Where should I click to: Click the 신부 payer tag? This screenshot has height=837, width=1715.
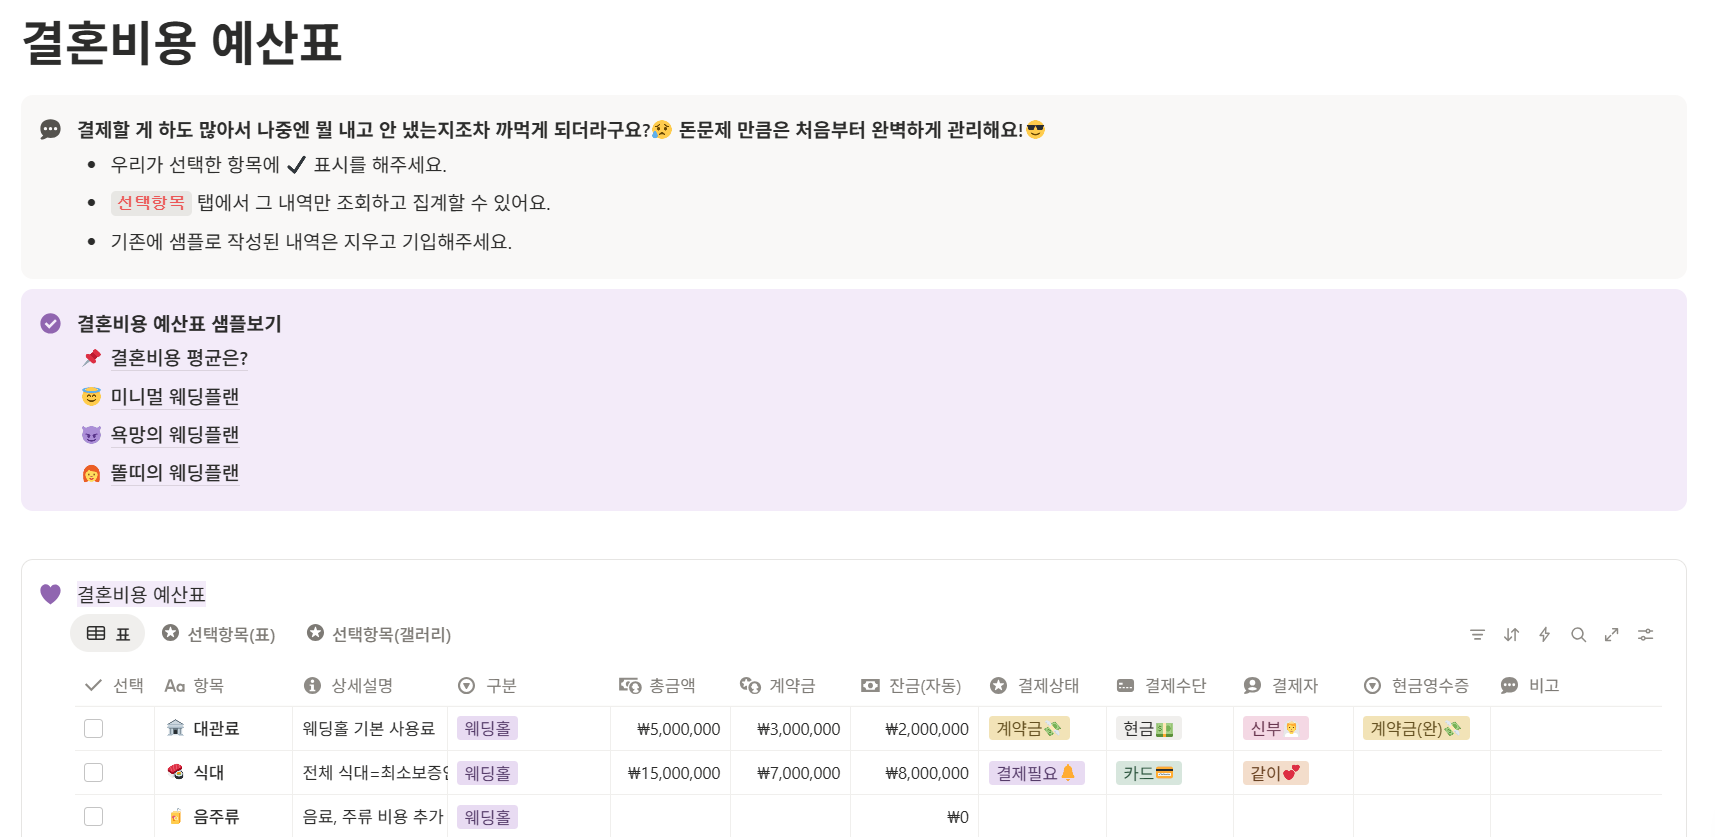tap(1275, 728)
